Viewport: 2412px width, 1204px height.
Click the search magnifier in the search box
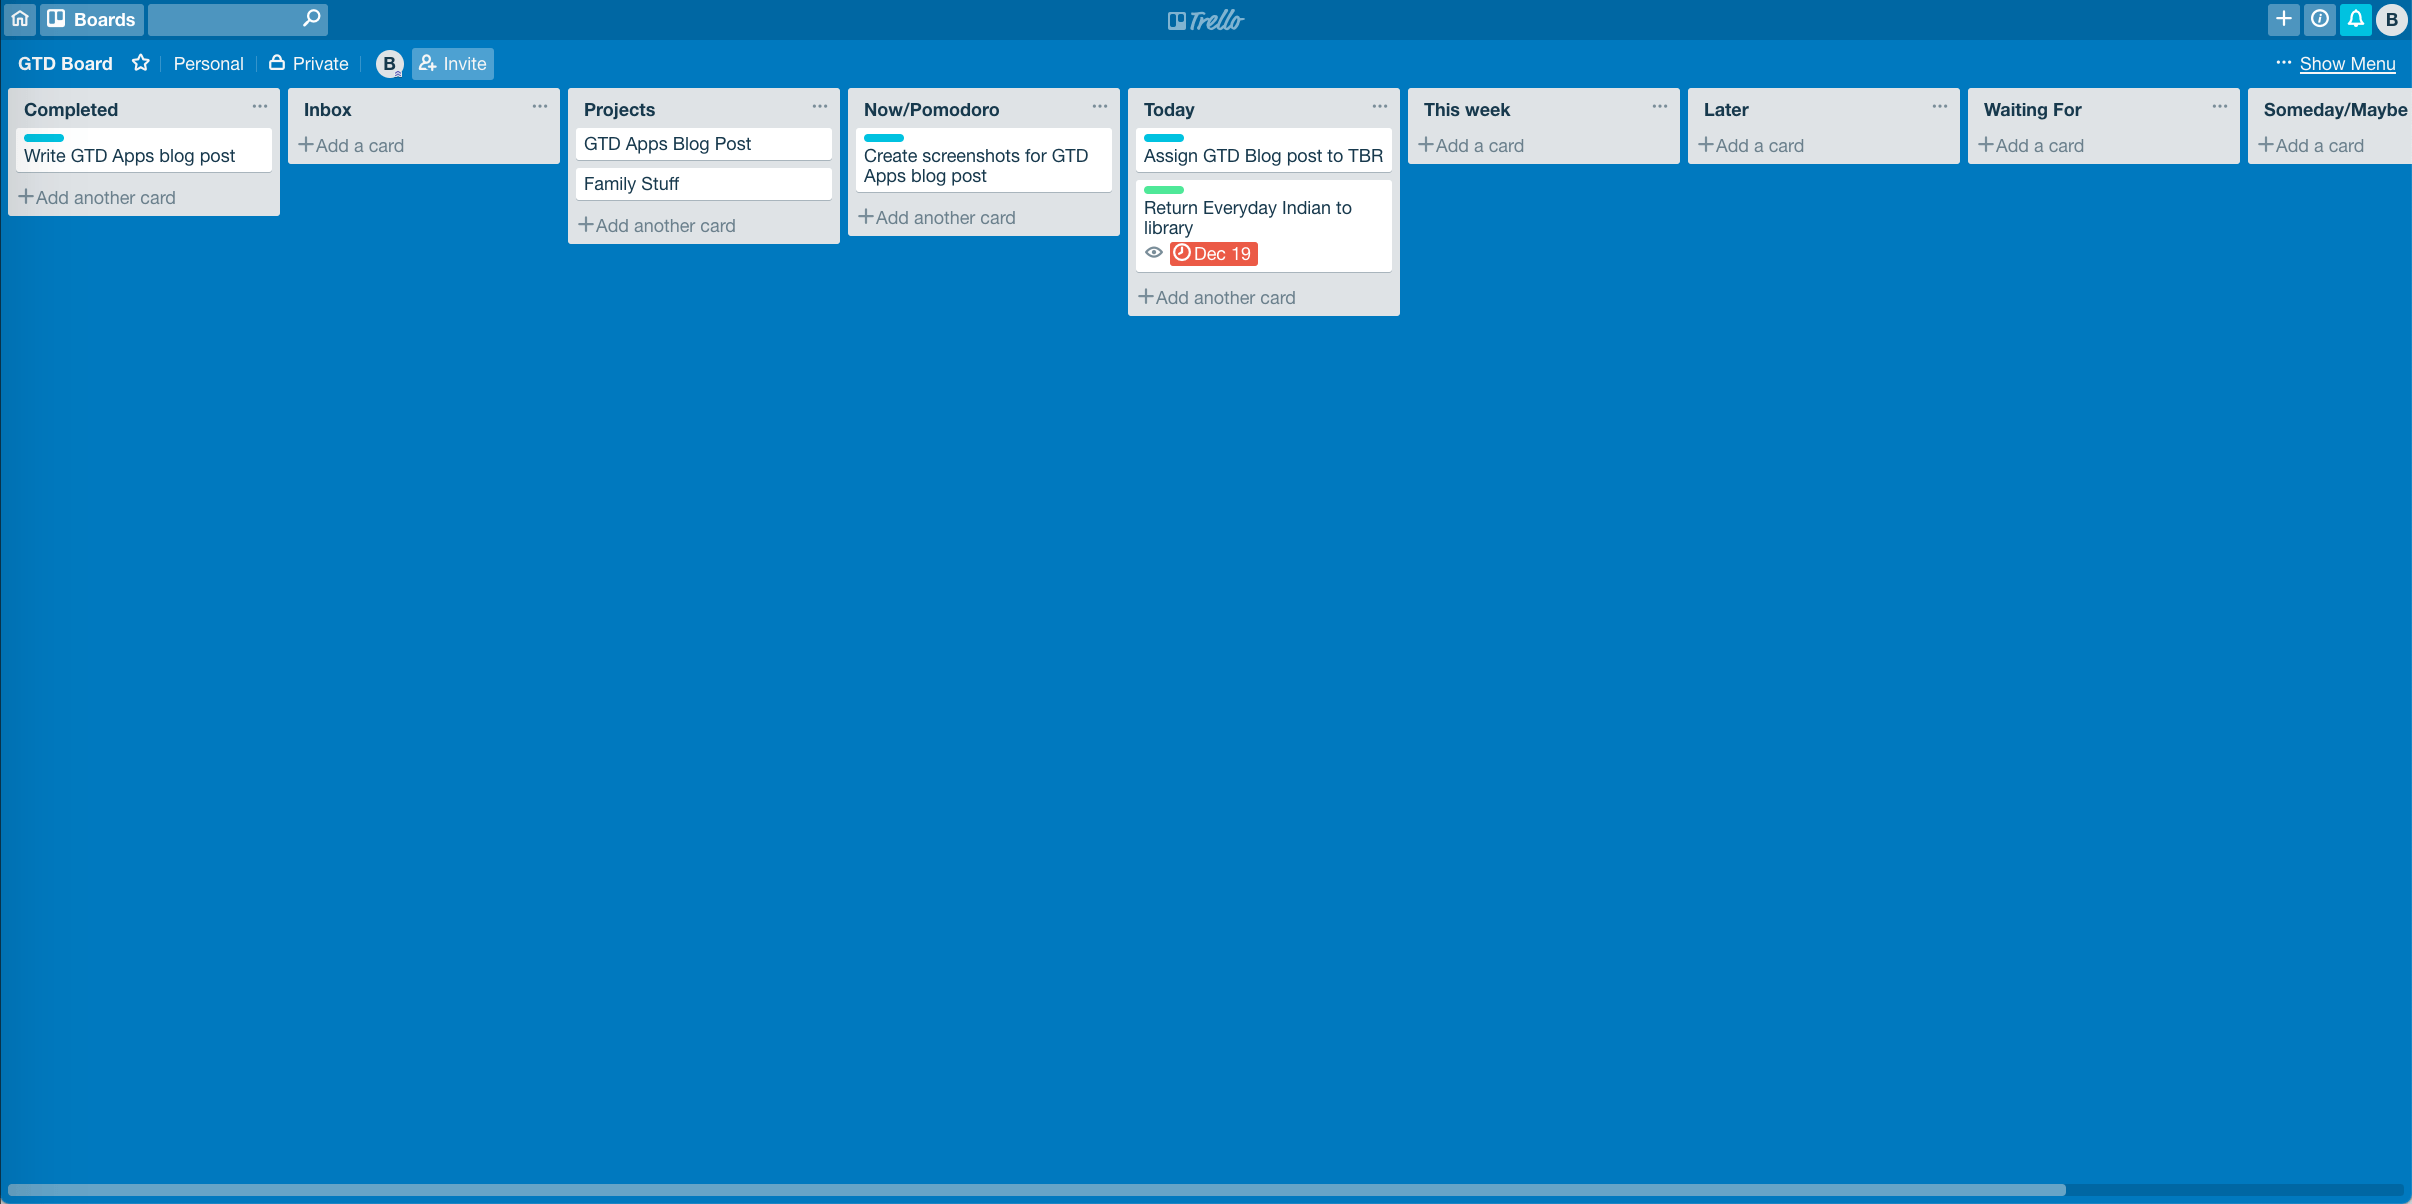[311, 19]
